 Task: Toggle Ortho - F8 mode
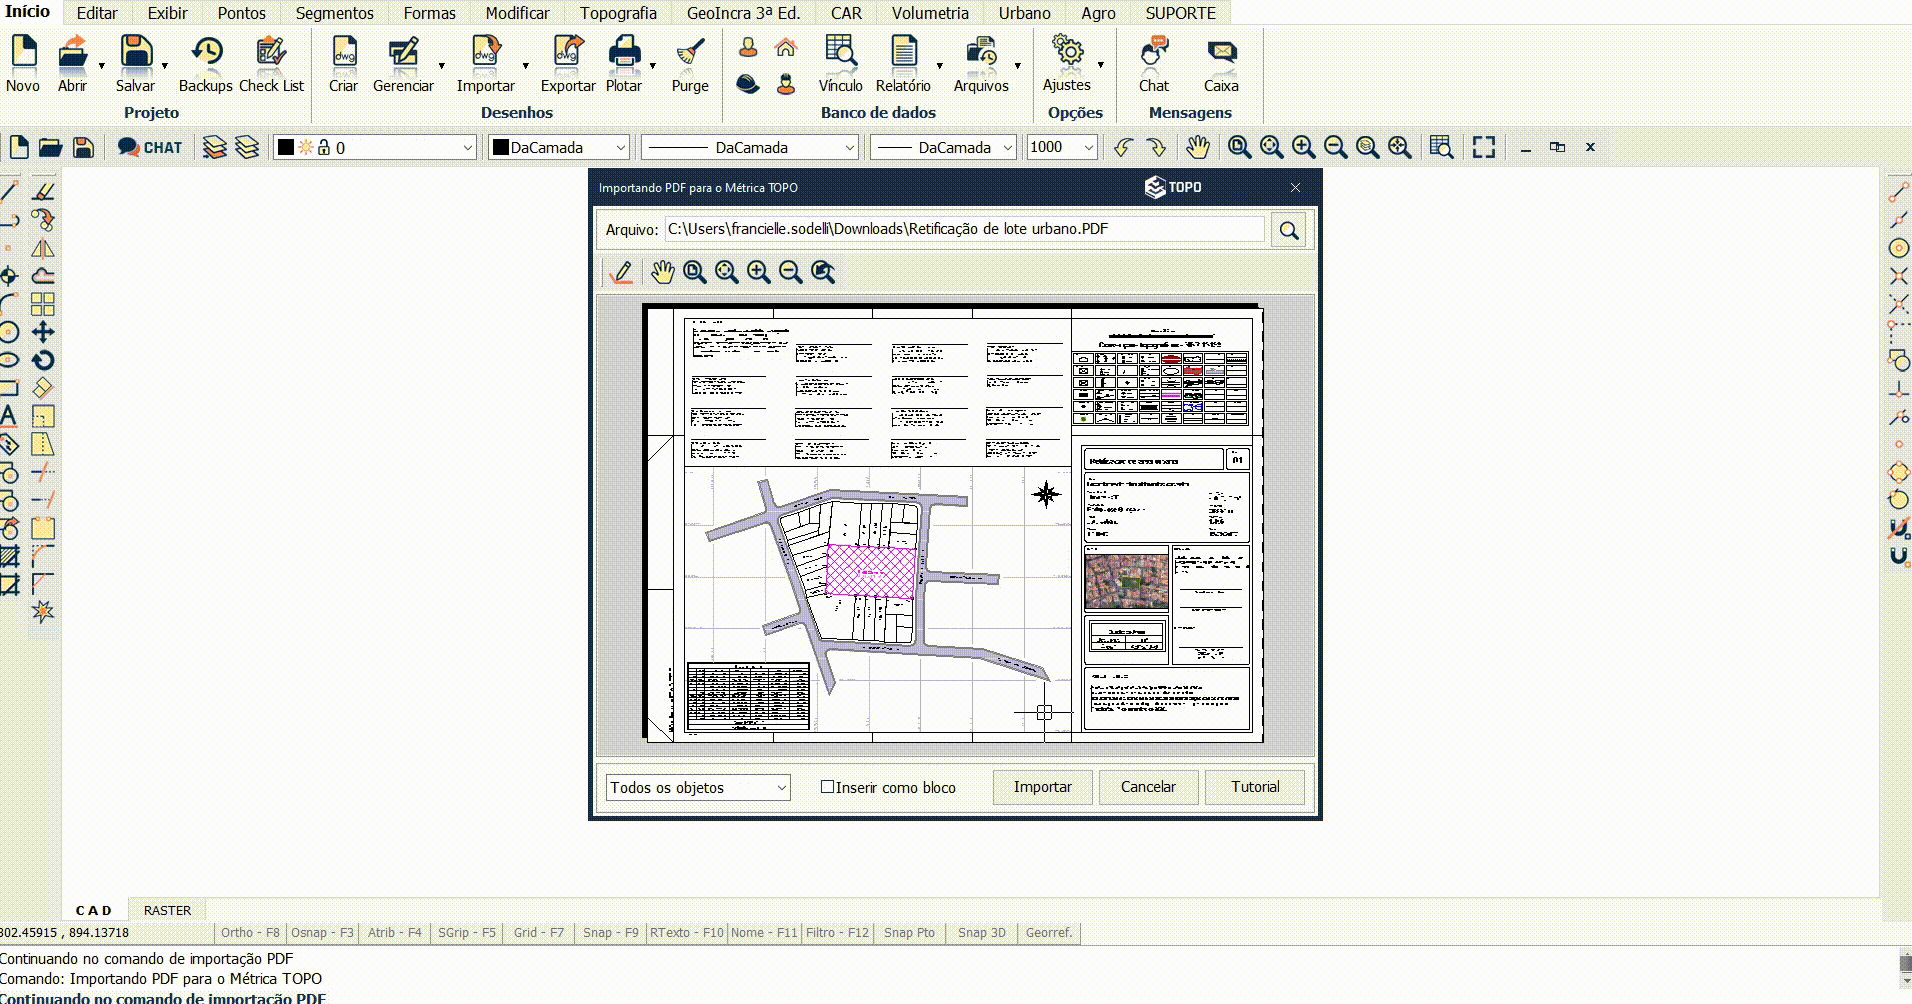(250, 932)
